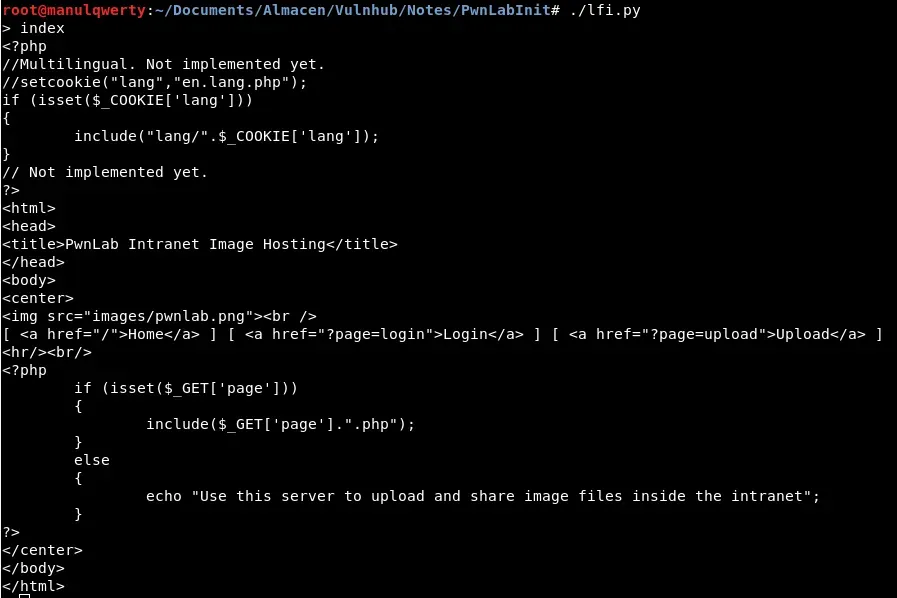Click the second 'Not implemented yet' comment

[105, 172]
